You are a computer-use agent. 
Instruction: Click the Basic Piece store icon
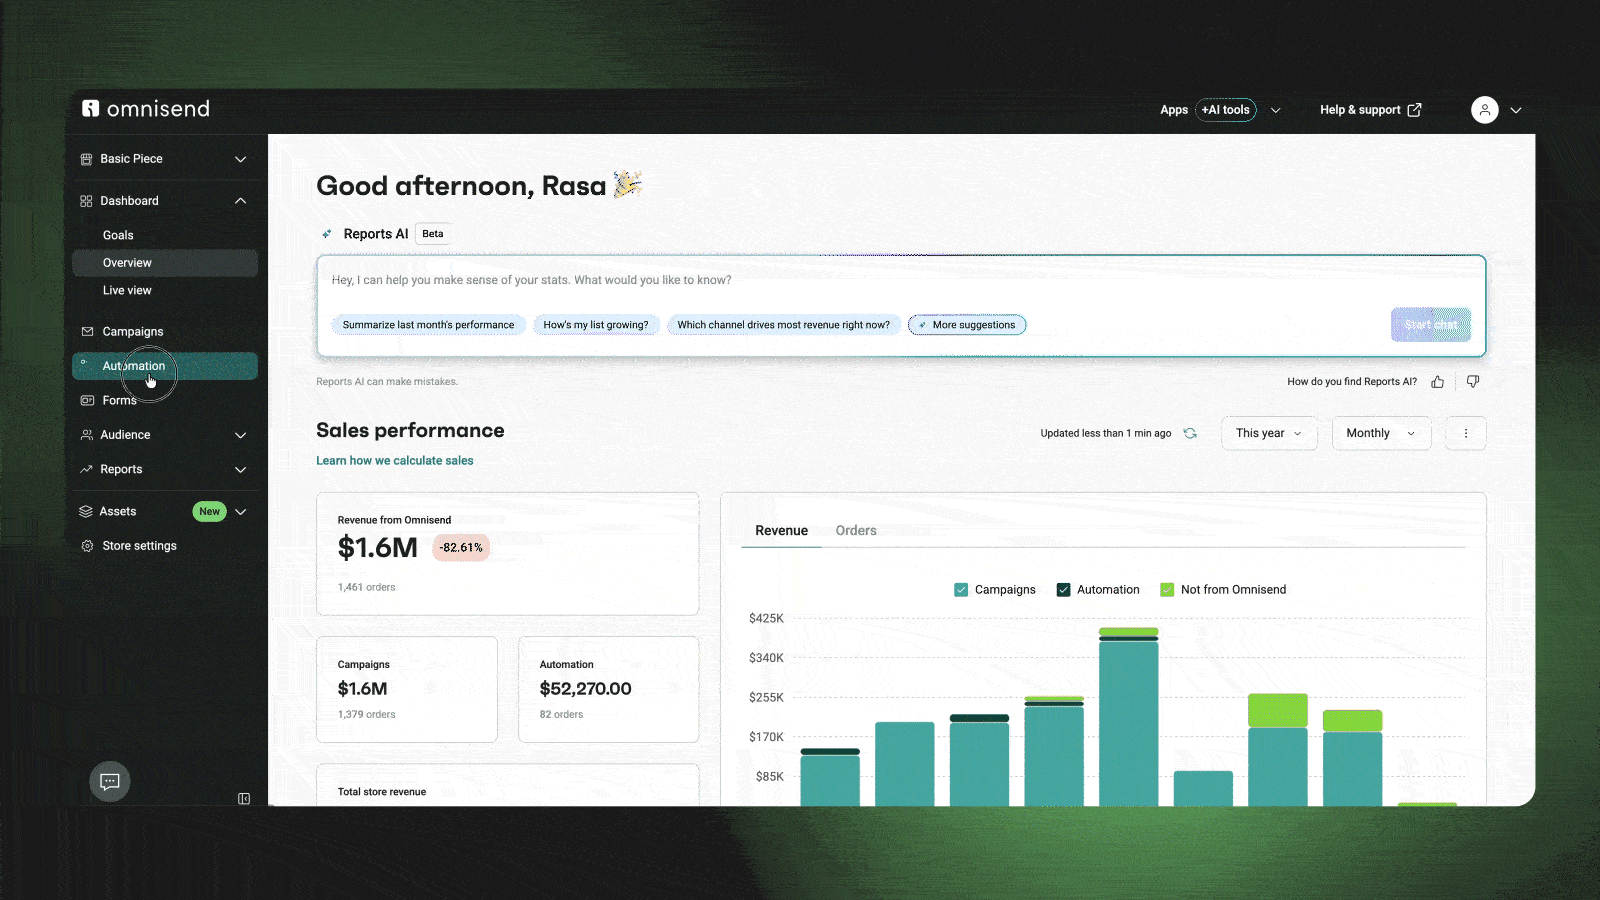point(86,159)
